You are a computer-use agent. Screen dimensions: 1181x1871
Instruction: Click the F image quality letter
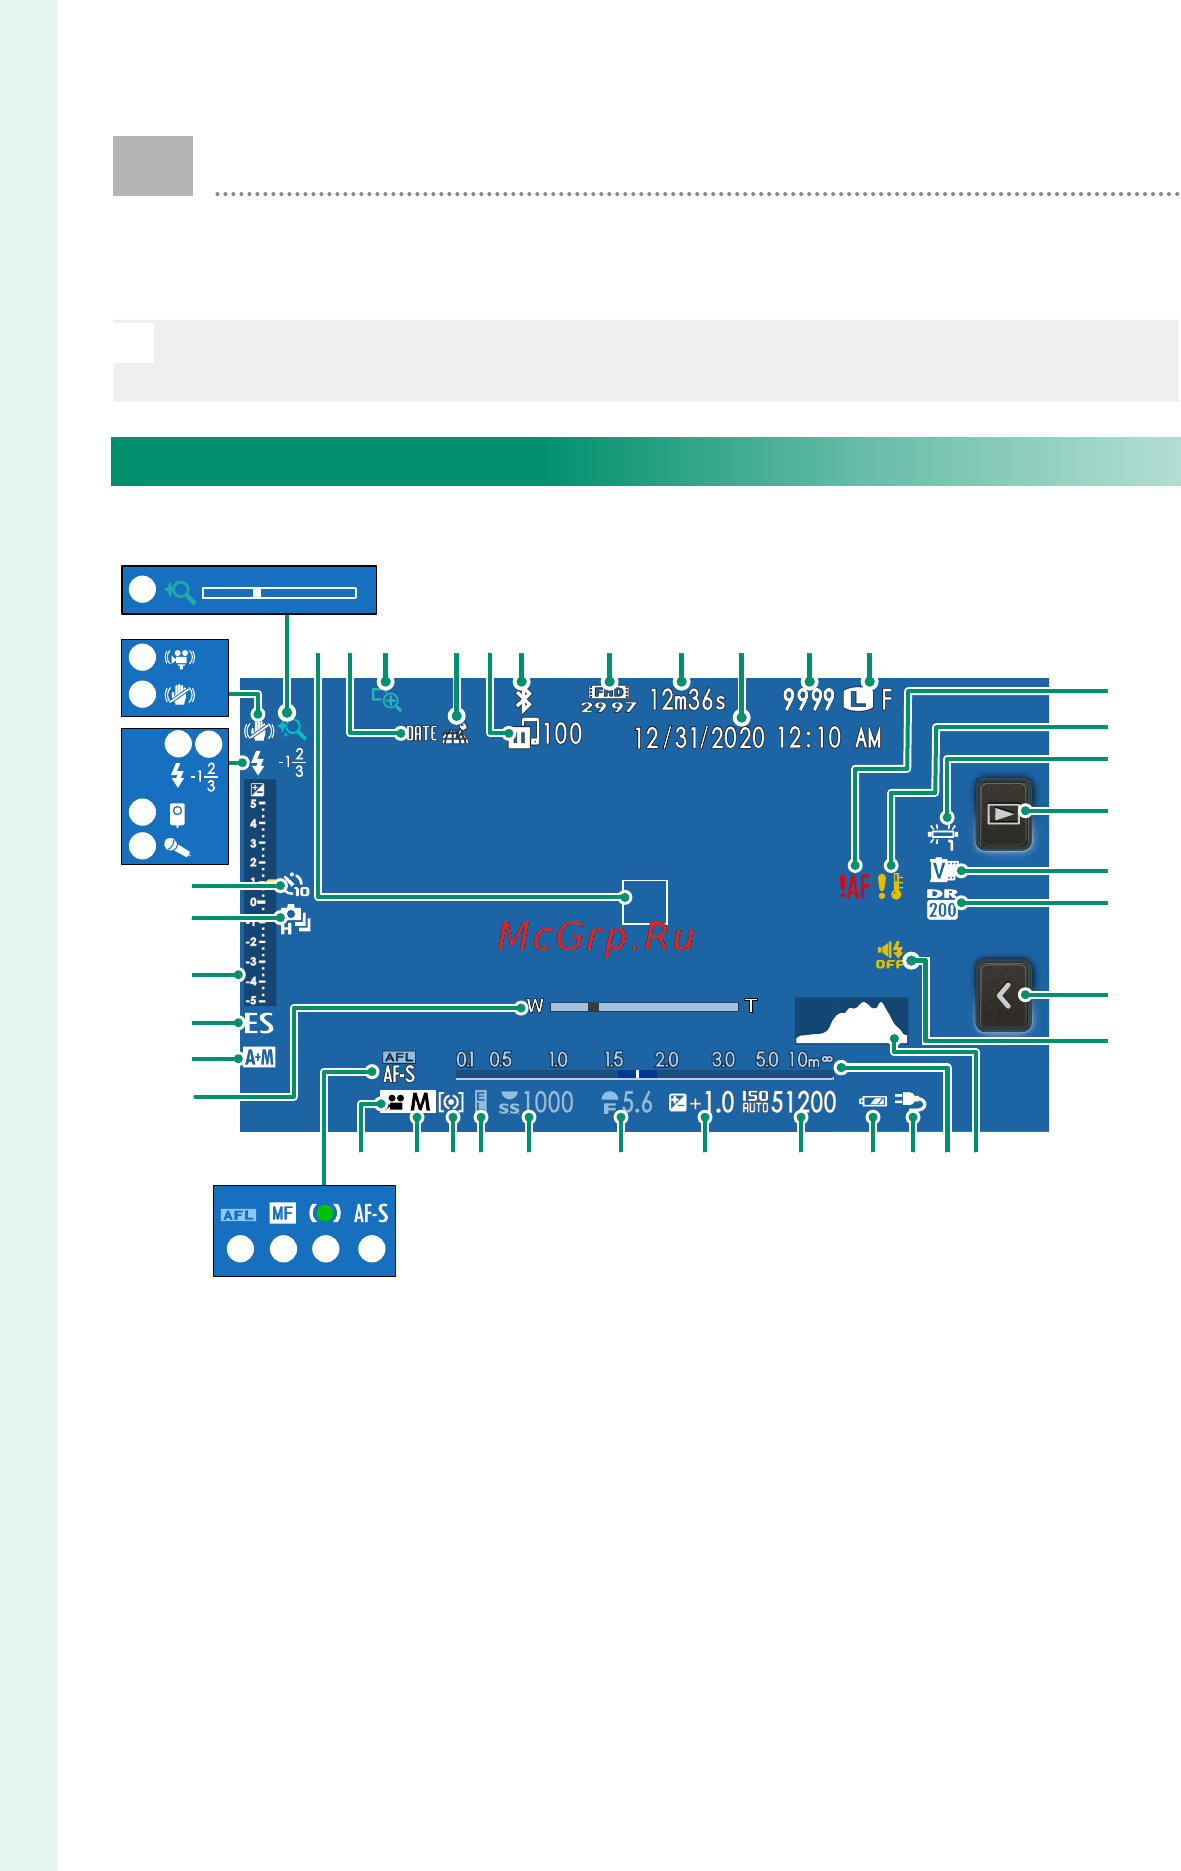(x=887, y=699)
